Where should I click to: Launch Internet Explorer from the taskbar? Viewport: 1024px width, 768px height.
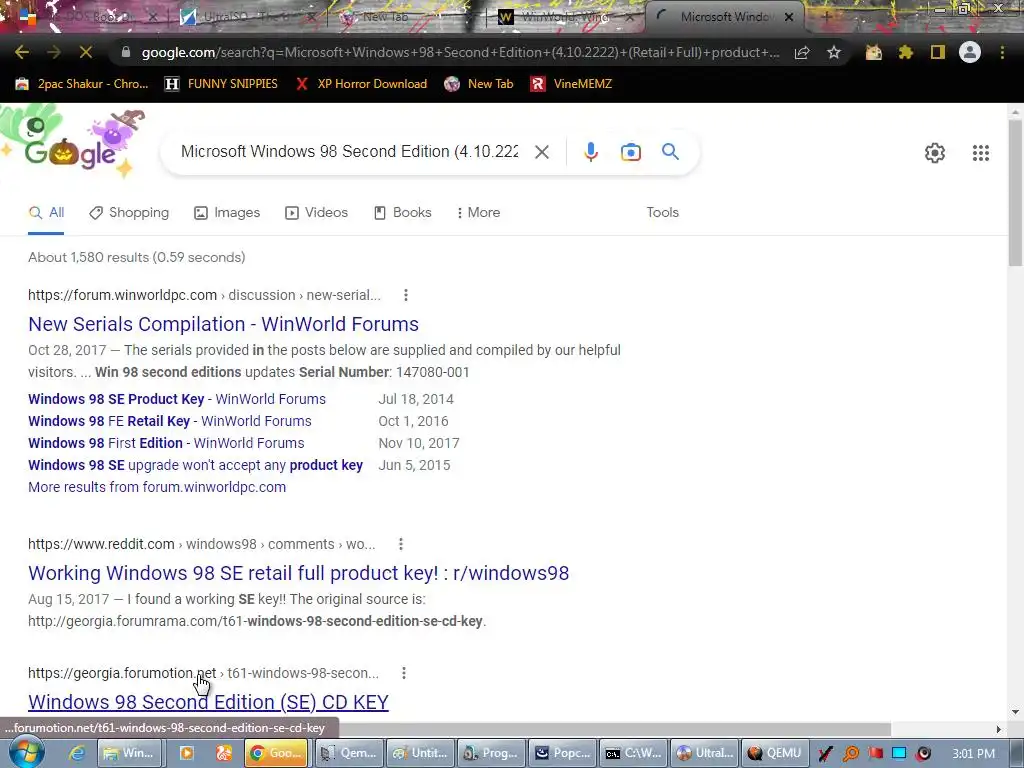(x=77, y=753)
